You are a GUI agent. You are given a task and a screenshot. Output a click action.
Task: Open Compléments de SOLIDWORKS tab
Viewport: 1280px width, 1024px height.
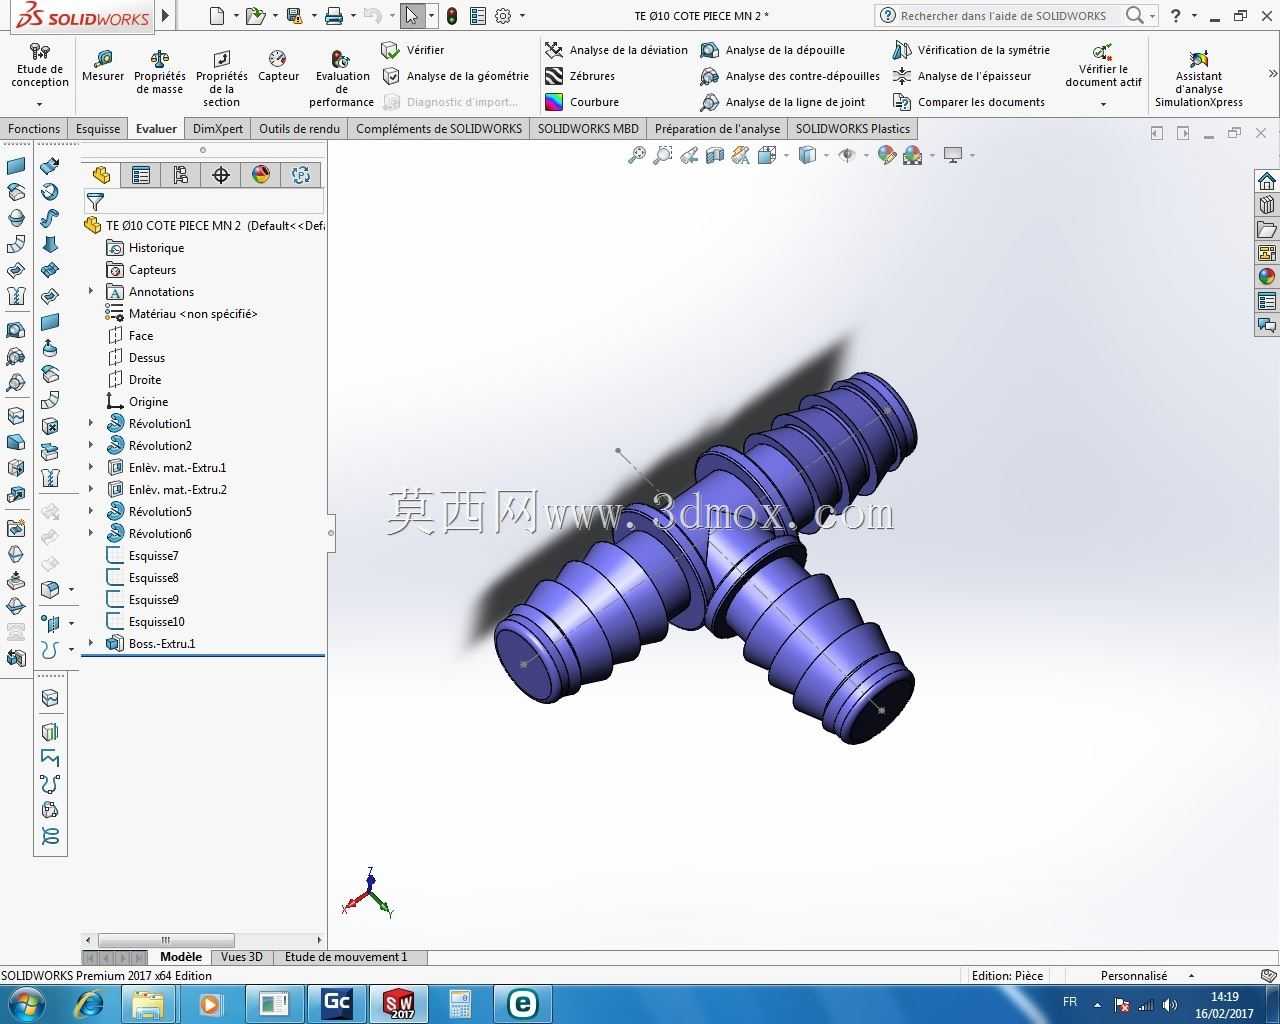coord(439,129)
